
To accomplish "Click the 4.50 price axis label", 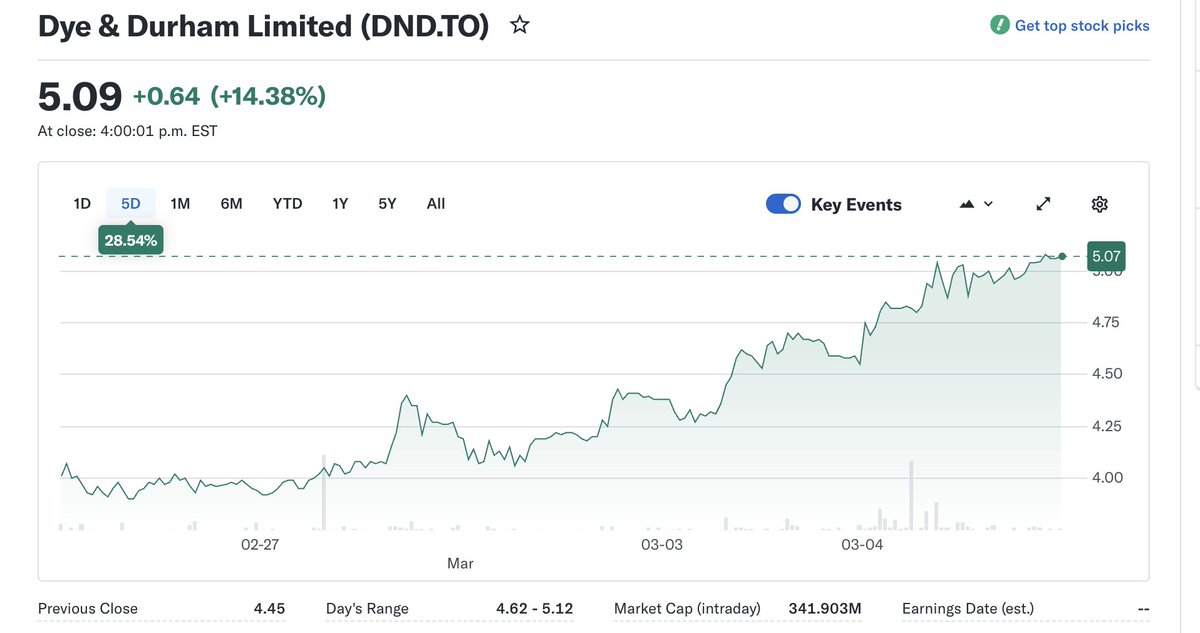I will [1105, 374].
